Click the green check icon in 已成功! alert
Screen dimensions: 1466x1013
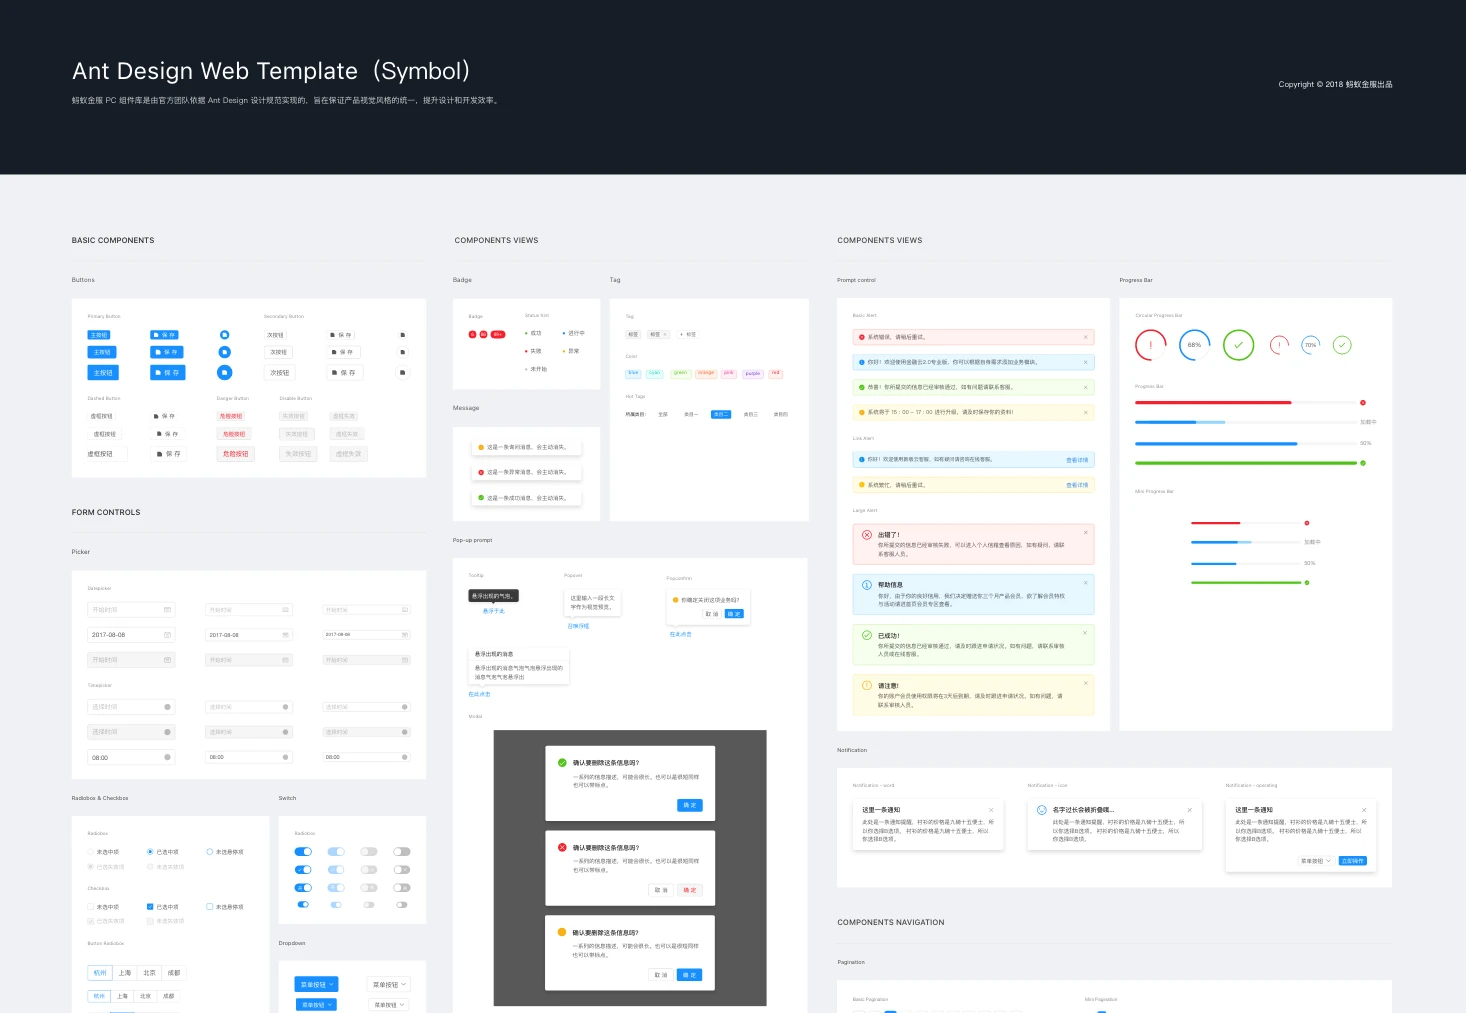pyautogui.click(x=867, y=635)
